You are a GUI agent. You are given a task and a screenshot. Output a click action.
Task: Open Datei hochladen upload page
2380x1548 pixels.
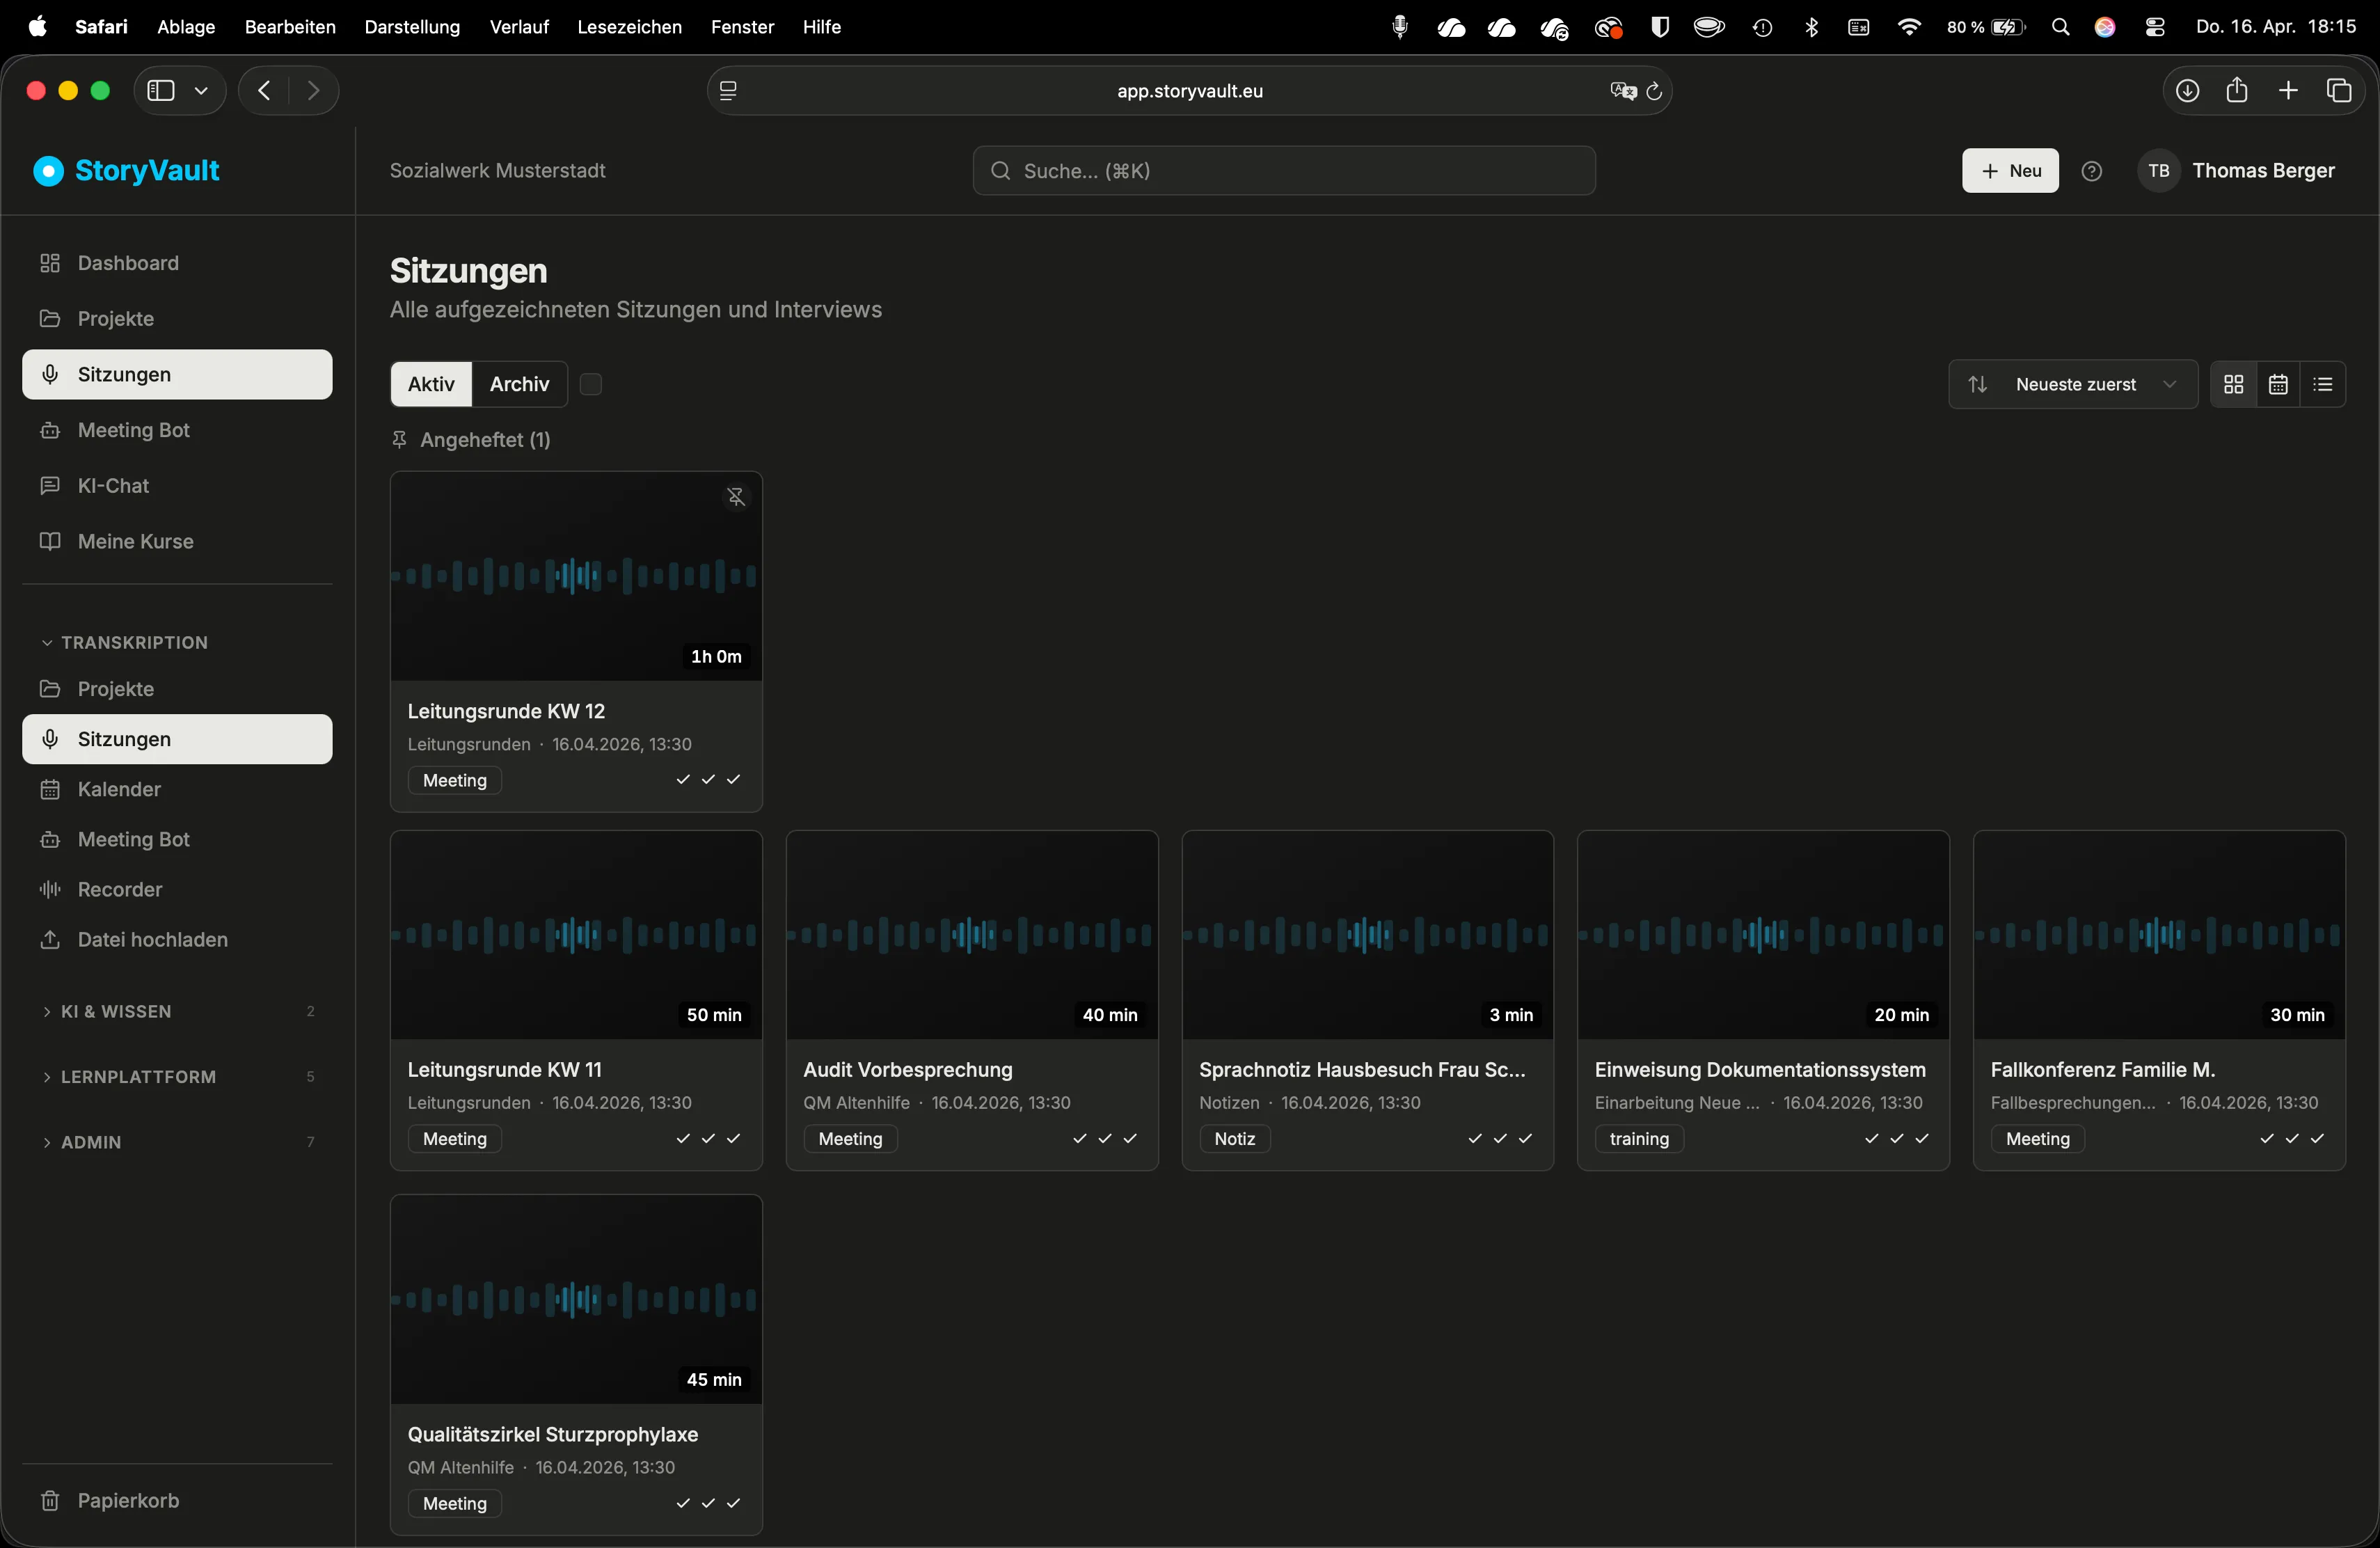tap(177, 940)
